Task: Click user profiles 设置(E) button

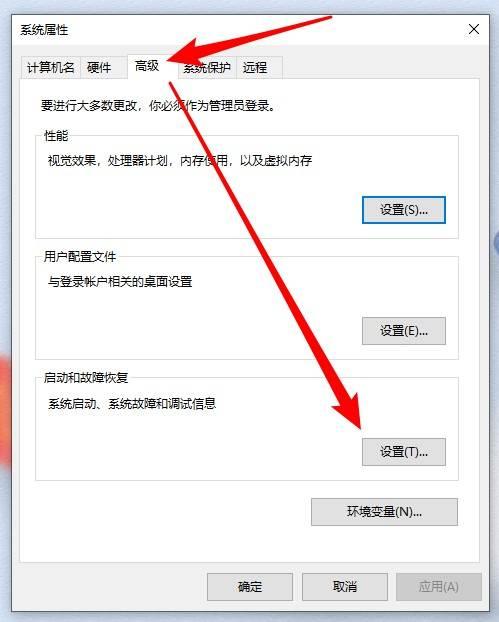Action: click(404, 331)
